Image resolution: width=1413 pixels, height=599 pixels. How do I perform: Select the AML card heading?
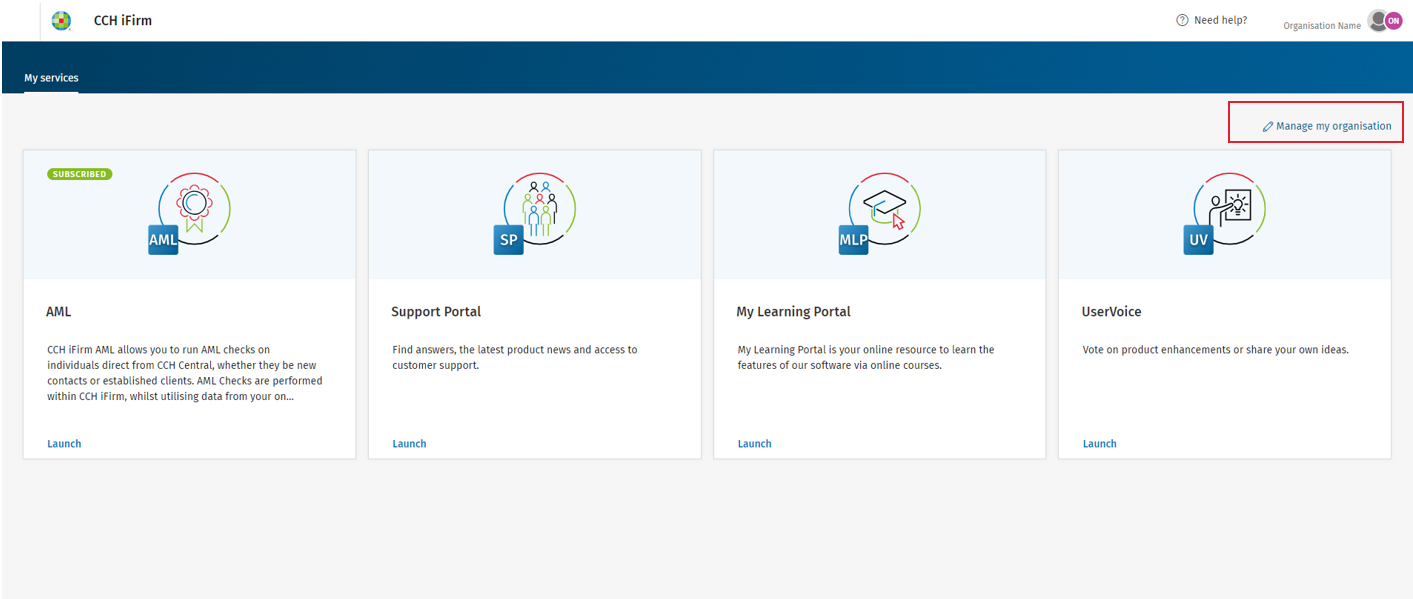59,312
